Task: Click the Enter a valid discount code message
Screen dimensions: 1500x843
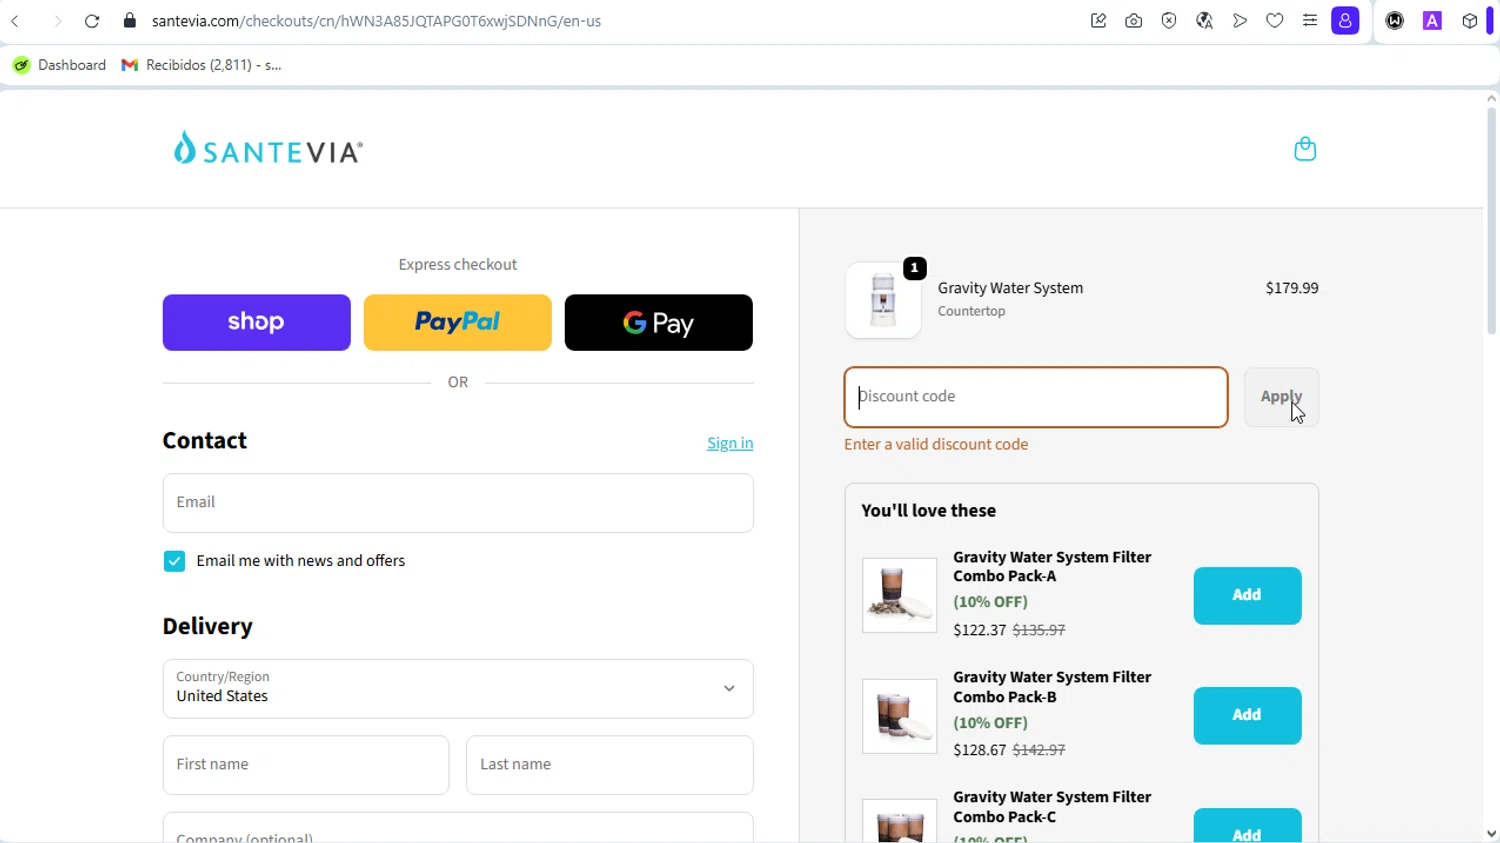Action: click(936, 444)
